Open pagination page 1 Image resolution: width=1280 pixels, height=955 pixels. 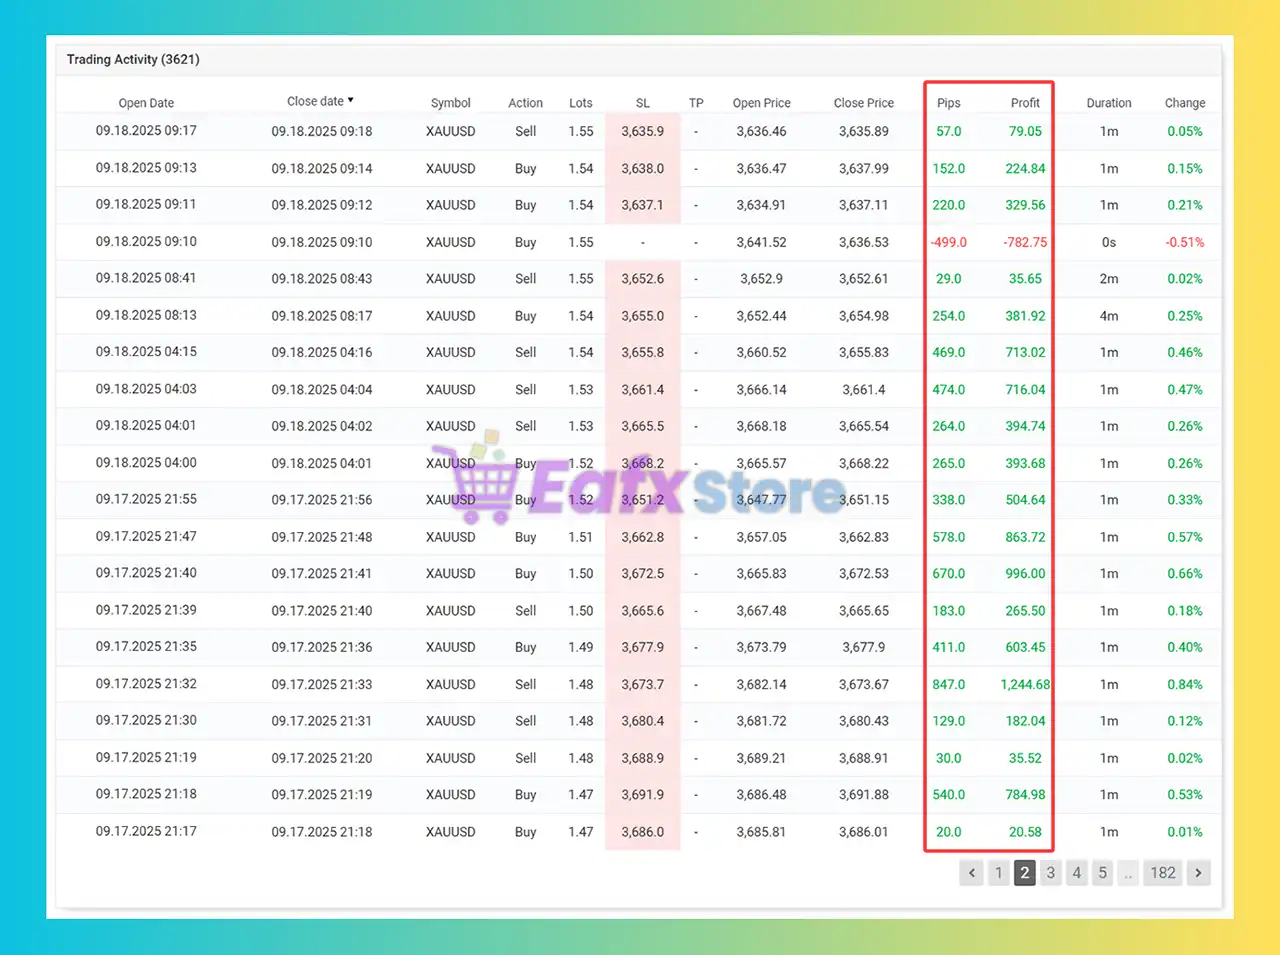point(998,873)
